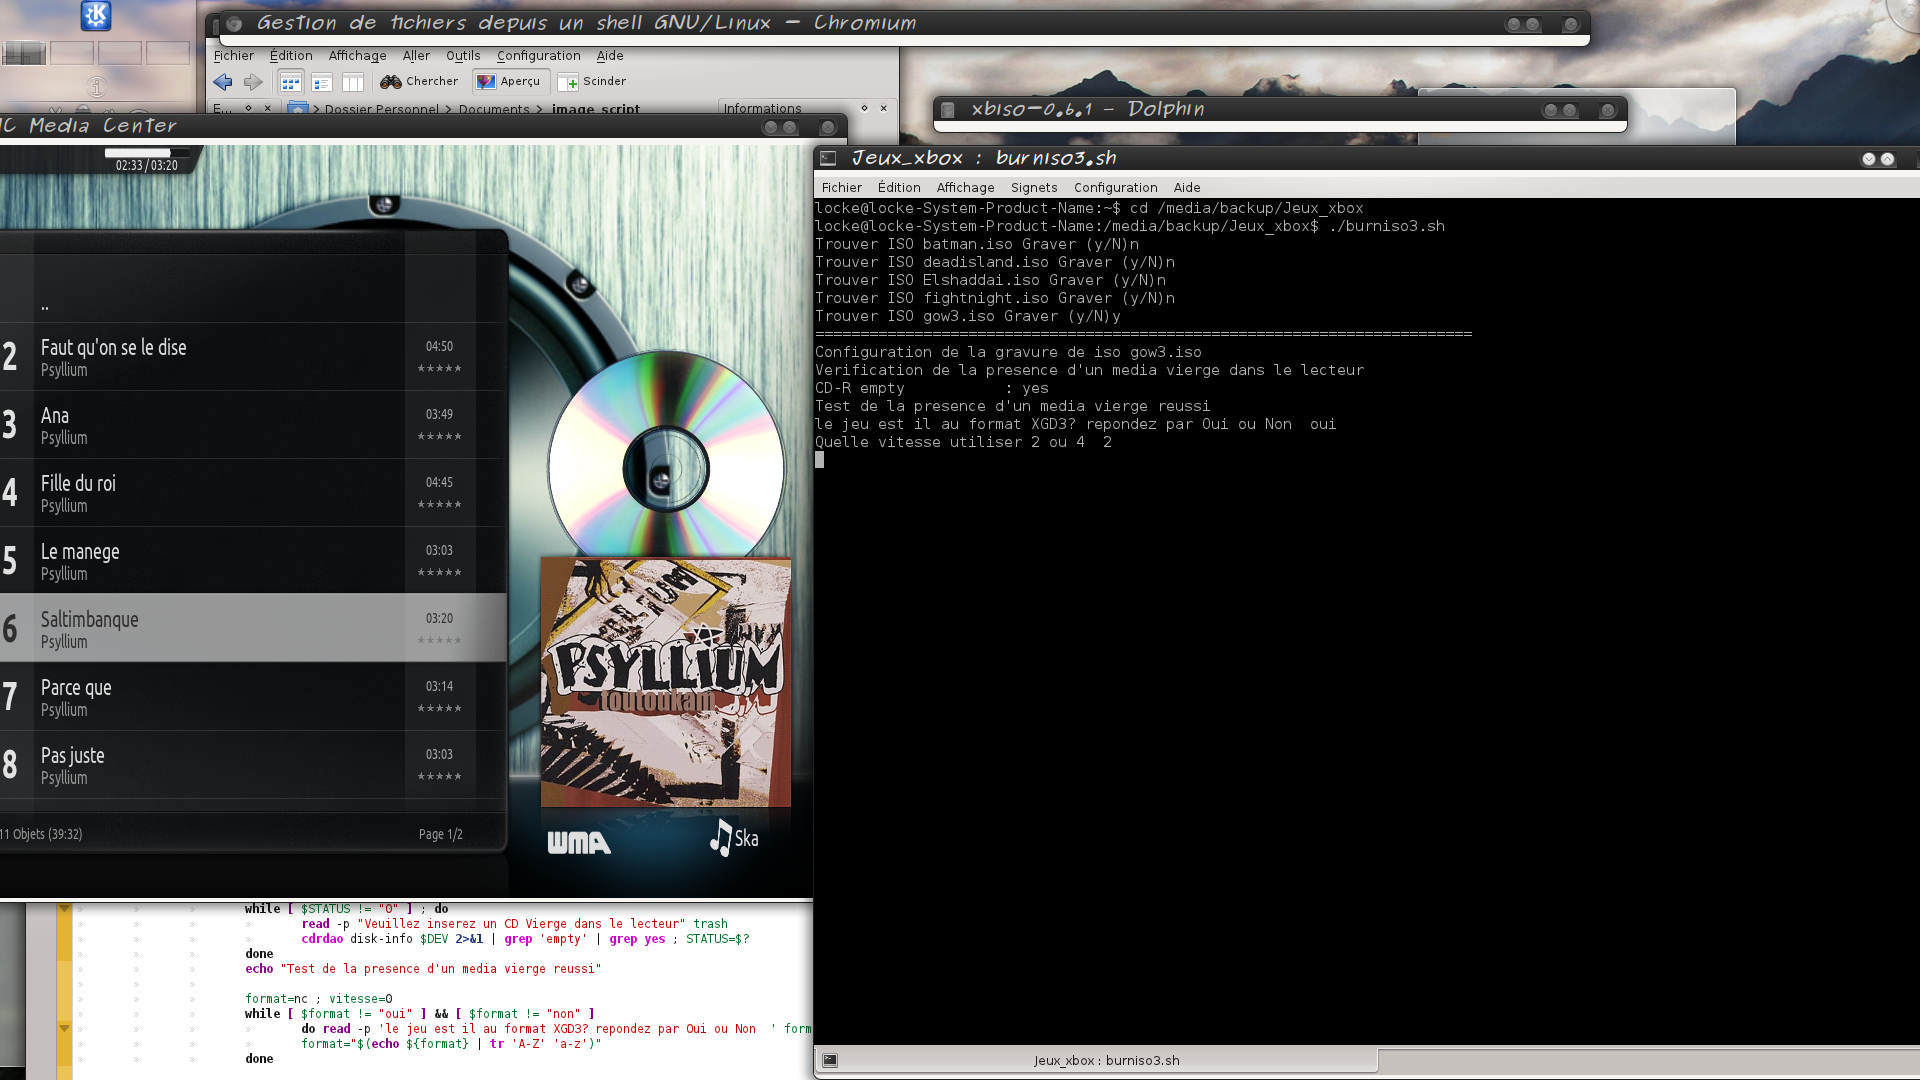1920x1080 pixels.
Task: Open Aide menu in Dolphin
Action: click(610, 56)
